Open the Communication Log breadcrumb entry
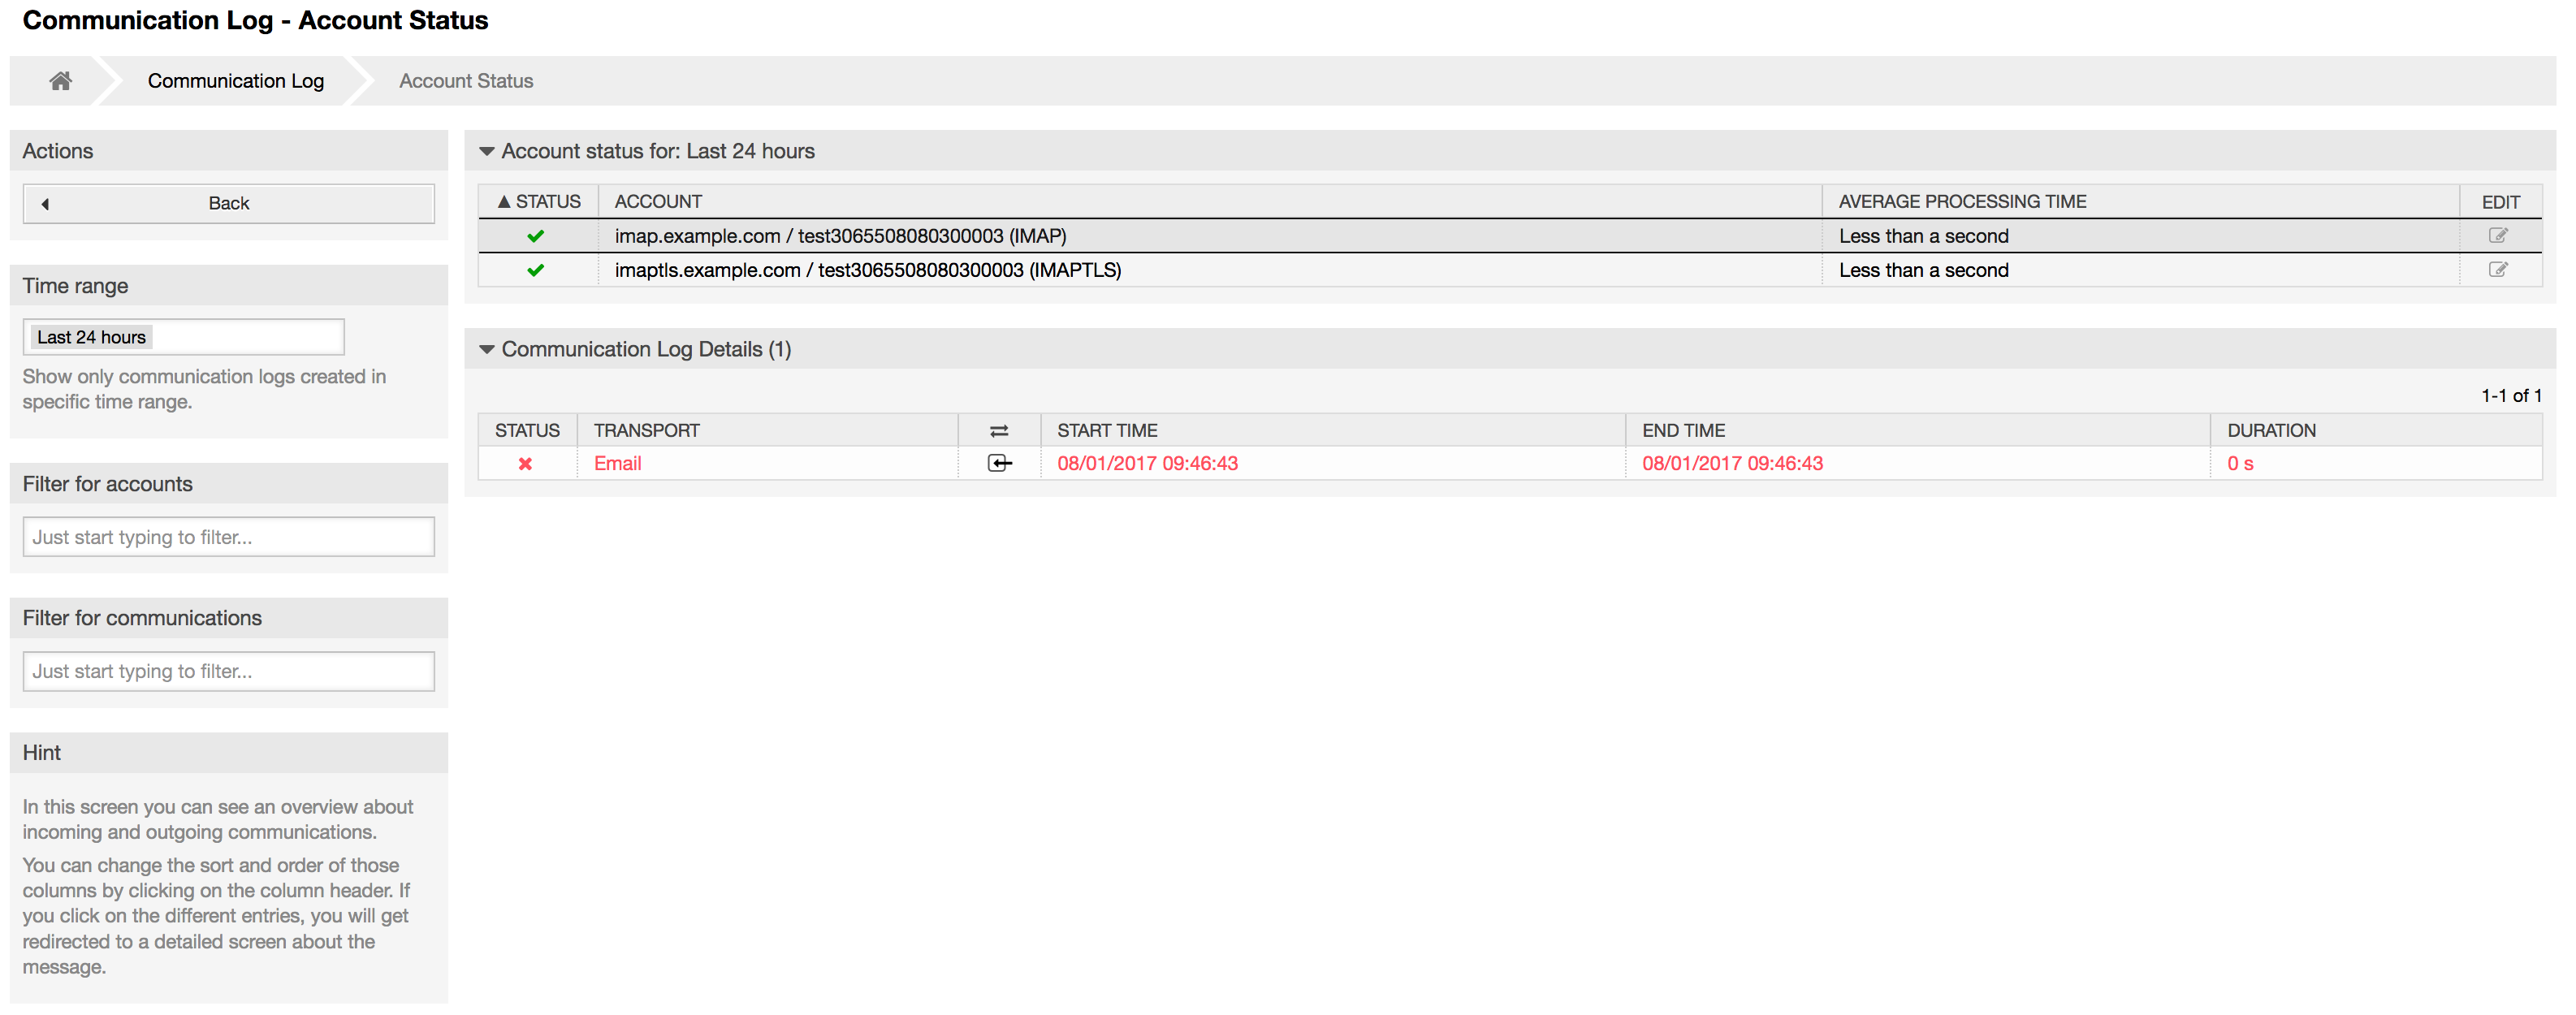Image resolution: width=2576 pixels, height=1015 pixels. 235,80
